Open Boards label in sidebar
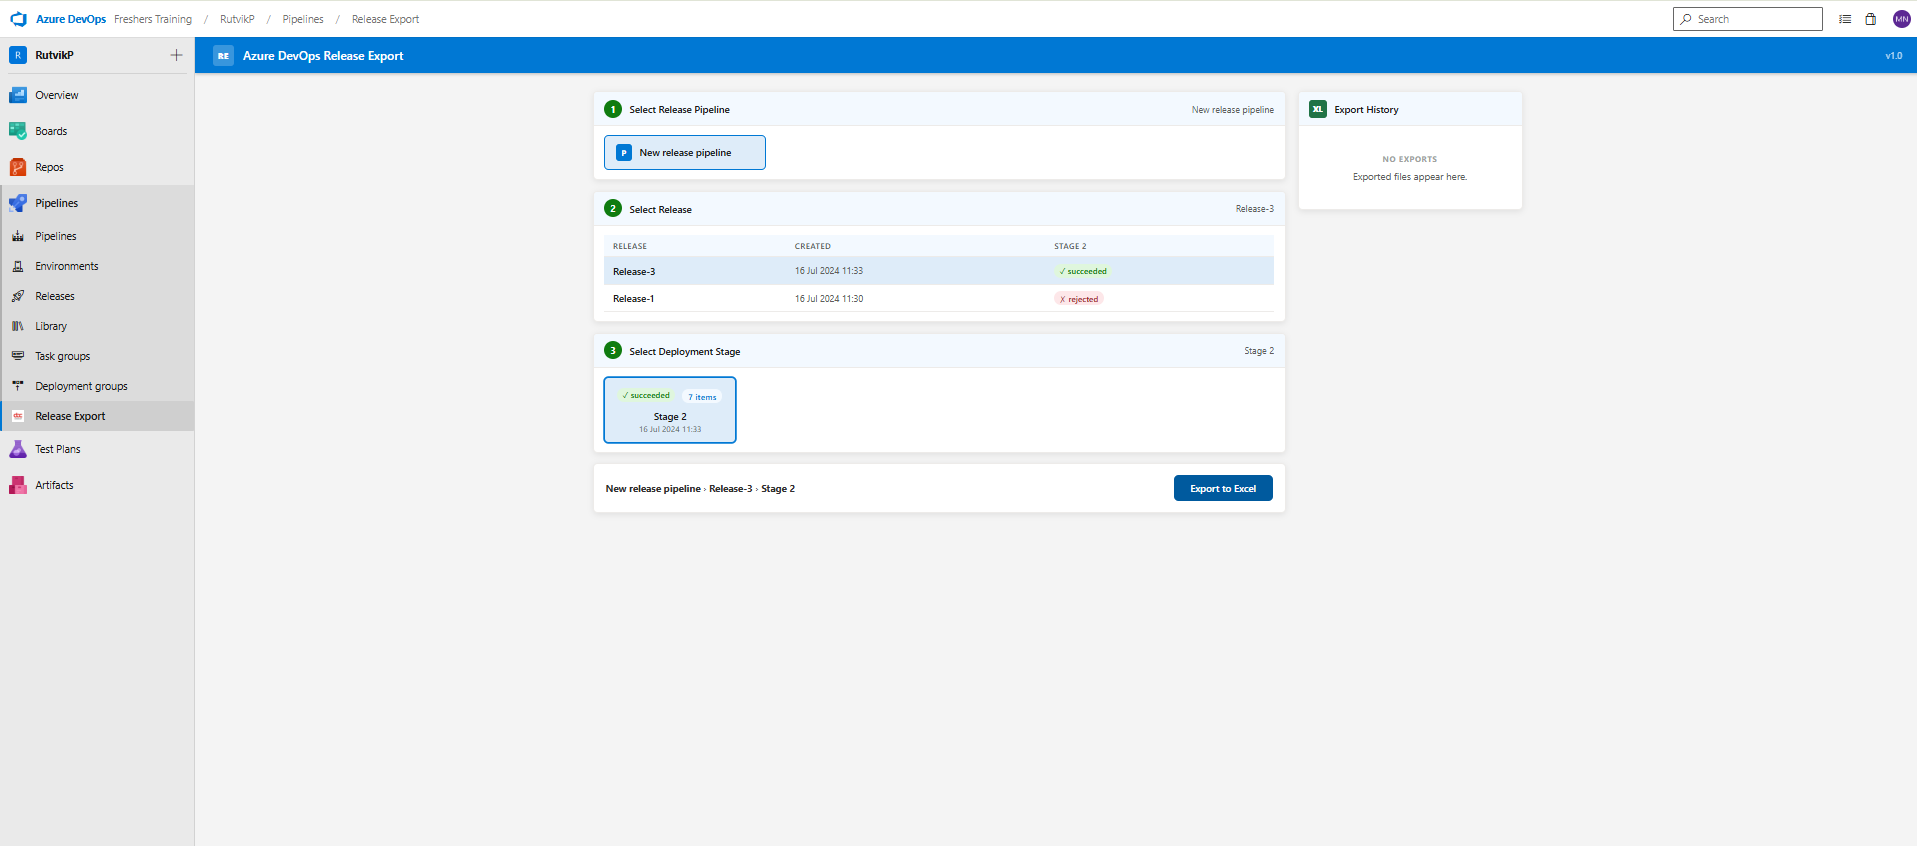The height and width of the screenshot is (846, 1917). point(51,131)
